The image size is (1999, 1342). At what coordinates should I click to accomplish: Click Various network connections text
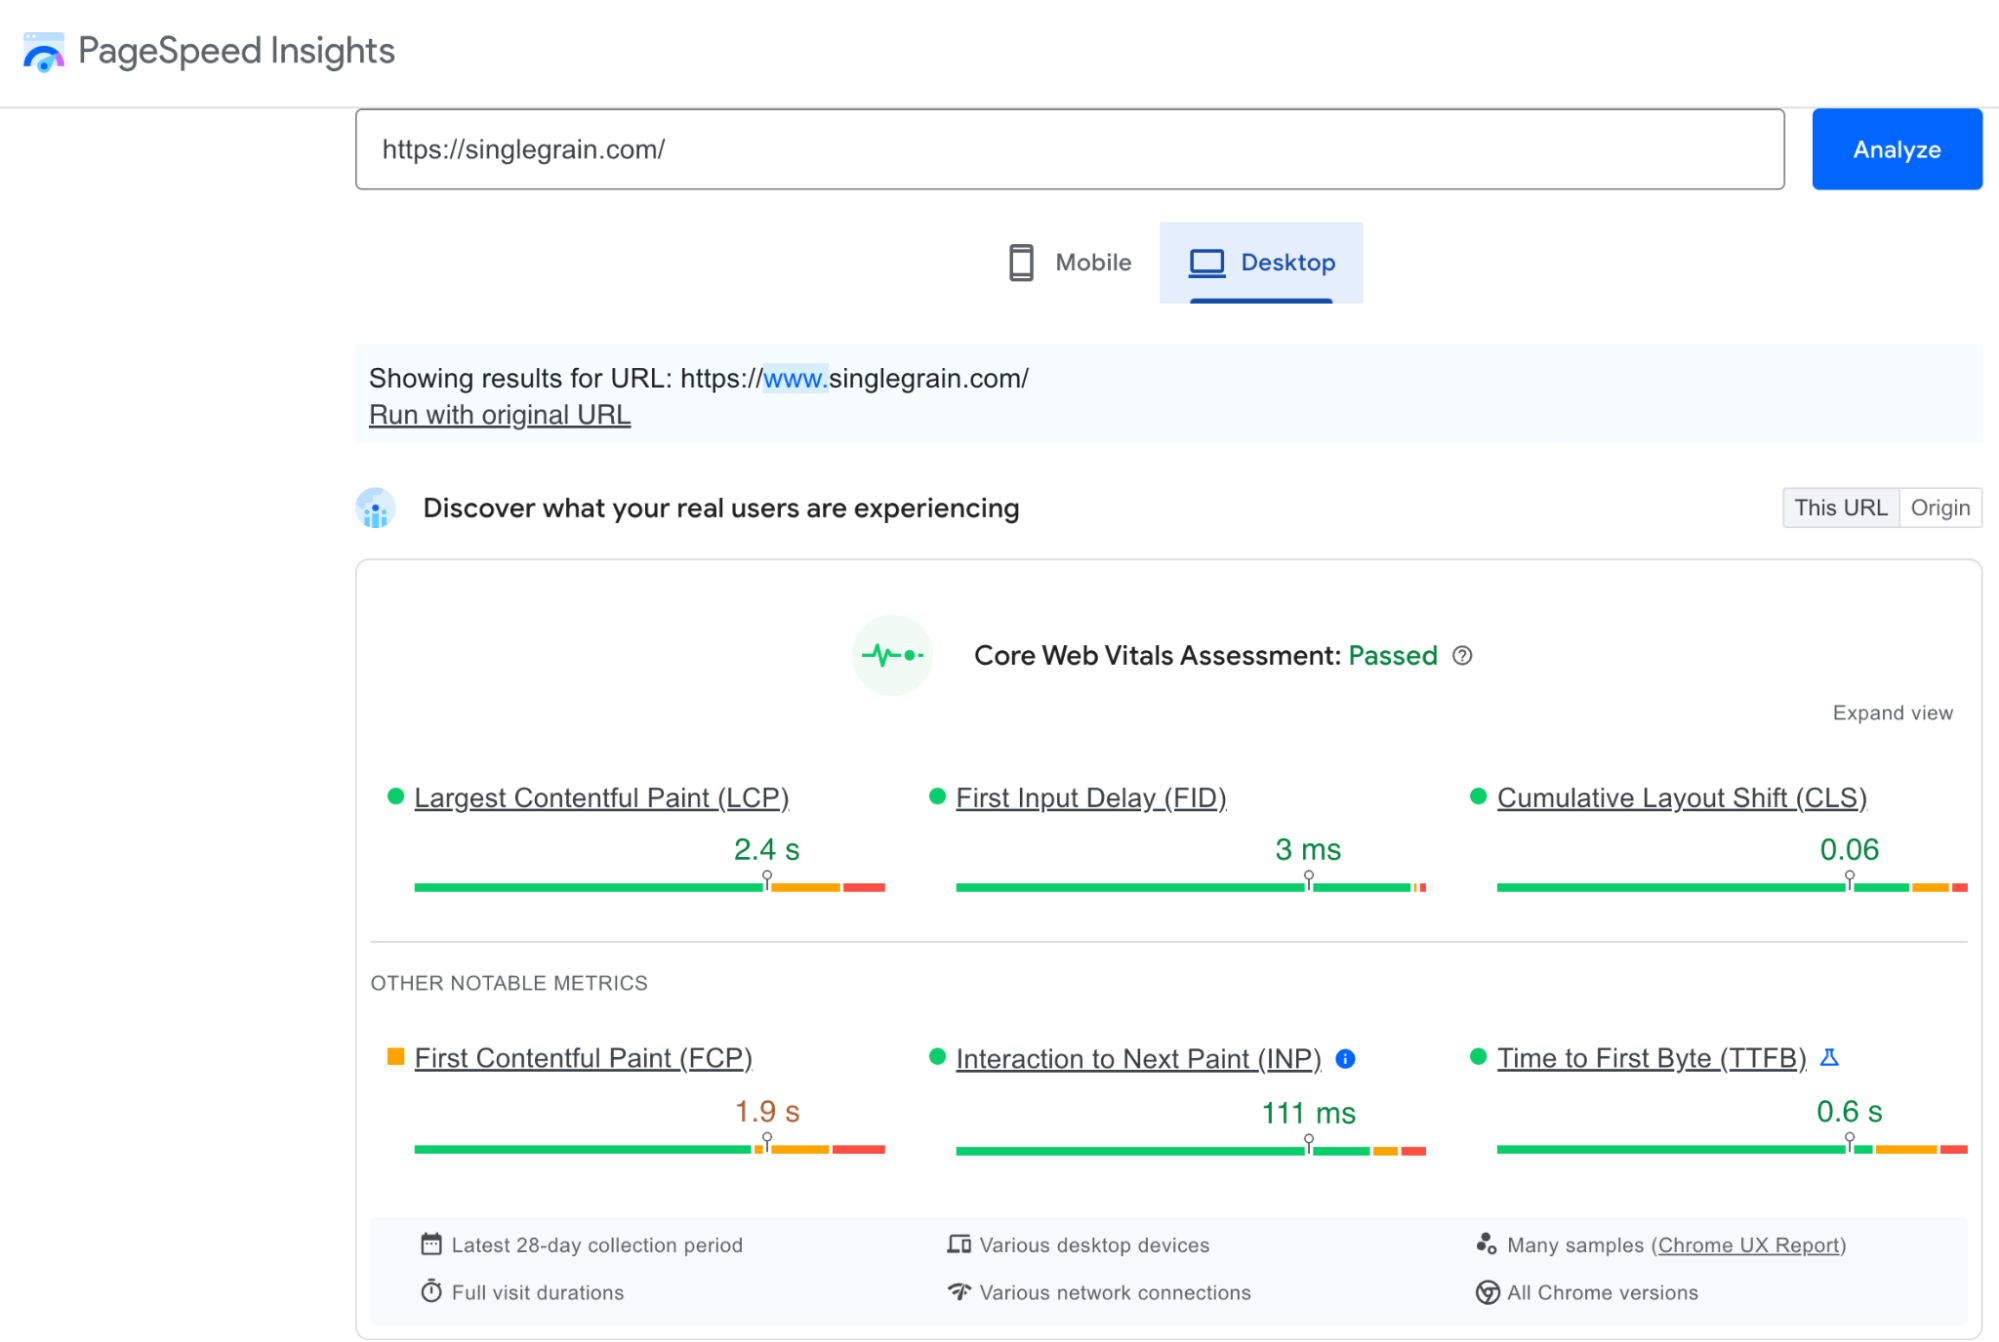(1115, 1292)
